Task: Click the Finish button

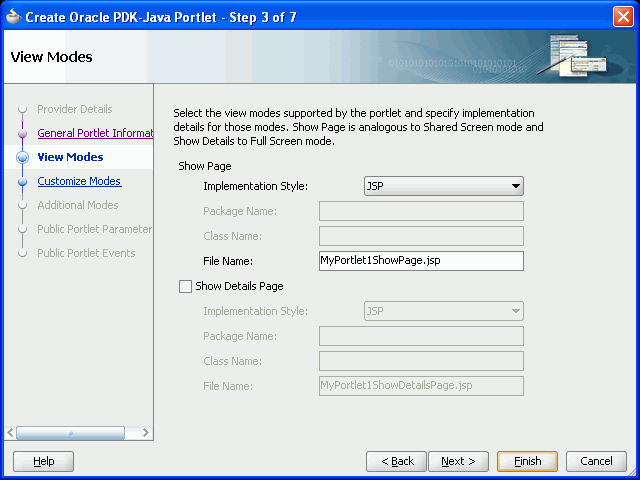Action: 527,461
